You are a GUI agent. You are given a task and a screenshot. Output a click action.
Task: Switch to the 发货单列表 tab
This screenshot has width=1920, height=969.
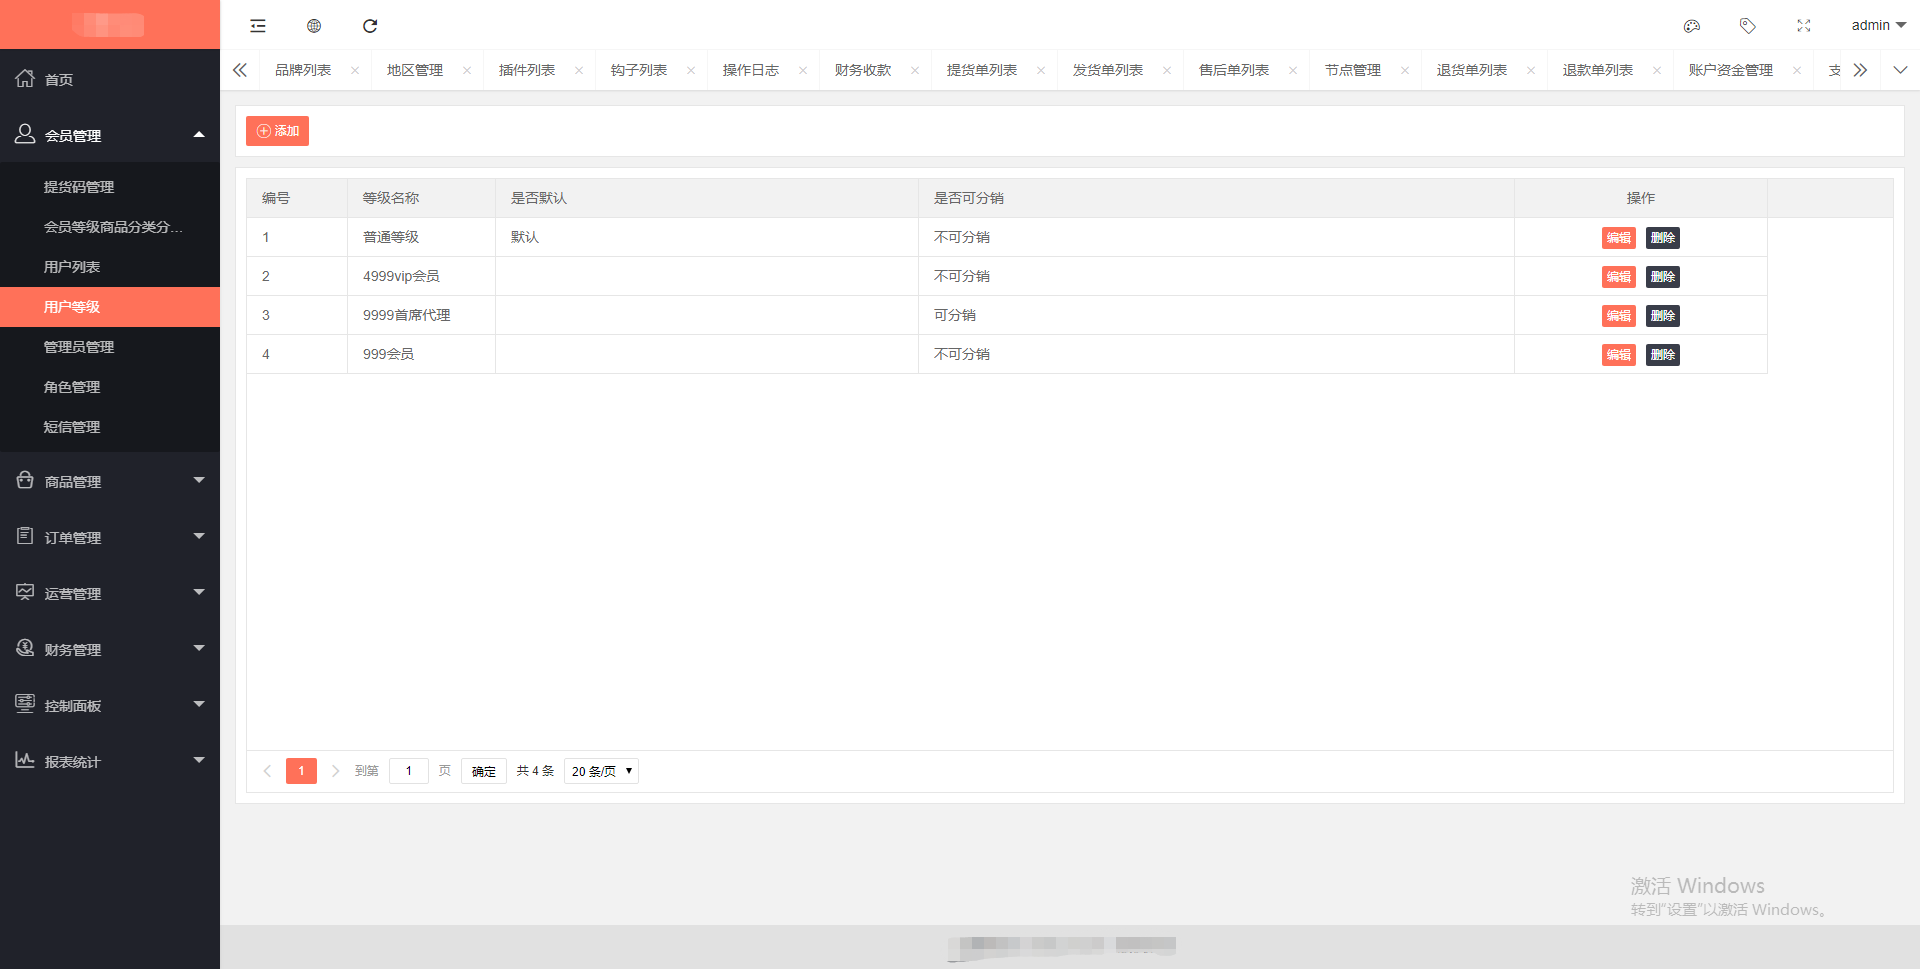[1108, 70]
